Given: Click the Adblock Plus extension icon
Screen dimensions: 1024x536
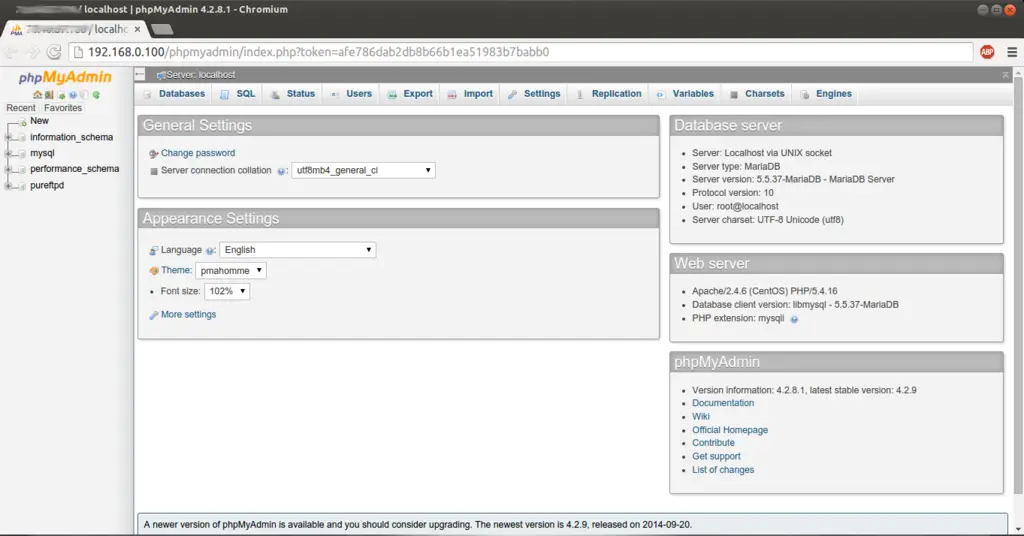Looking at the screenshot, I should point(987,52).
